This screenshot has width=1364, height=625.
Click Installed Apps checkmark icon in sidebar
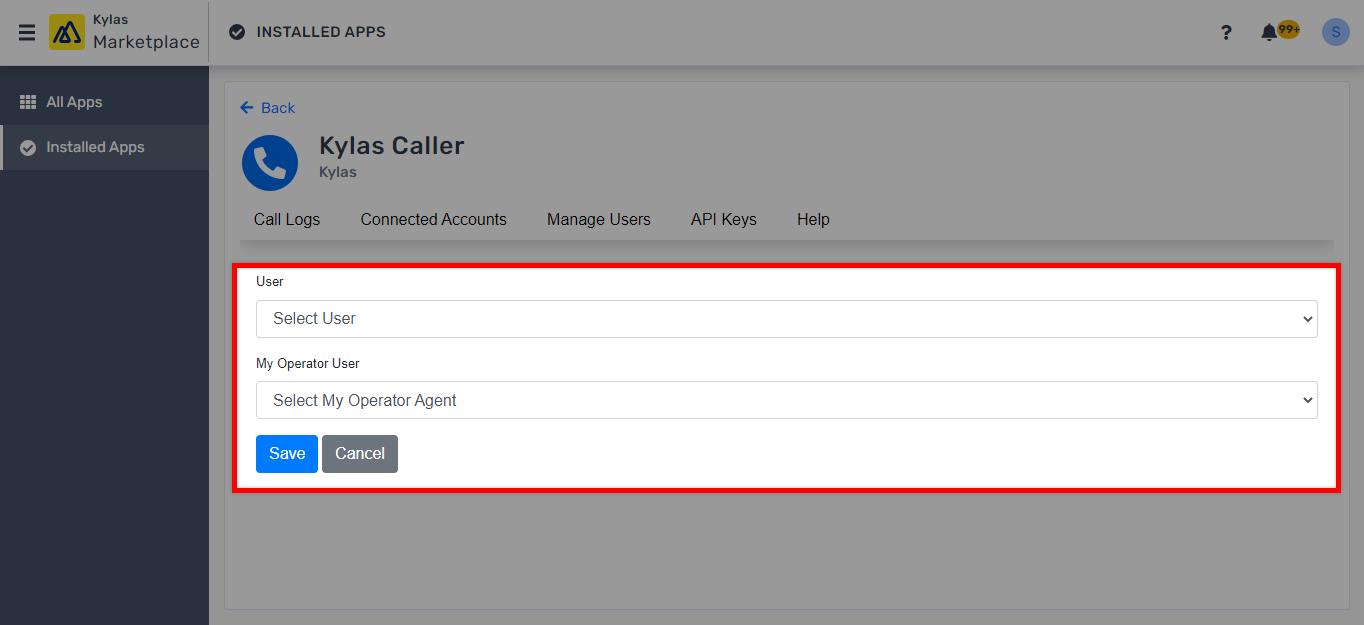28,147
